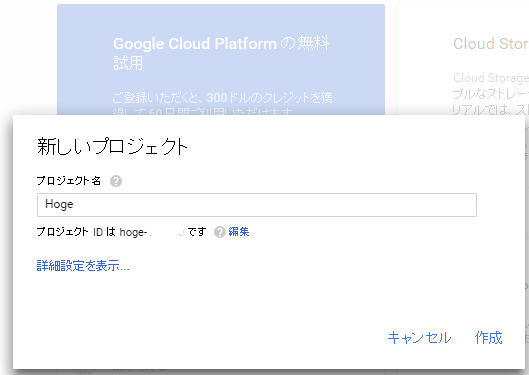This screenshot has width=529, height=375.
Task: Click Google Cloud Platform の無料試用 card heading
Action: coord(221,53)
